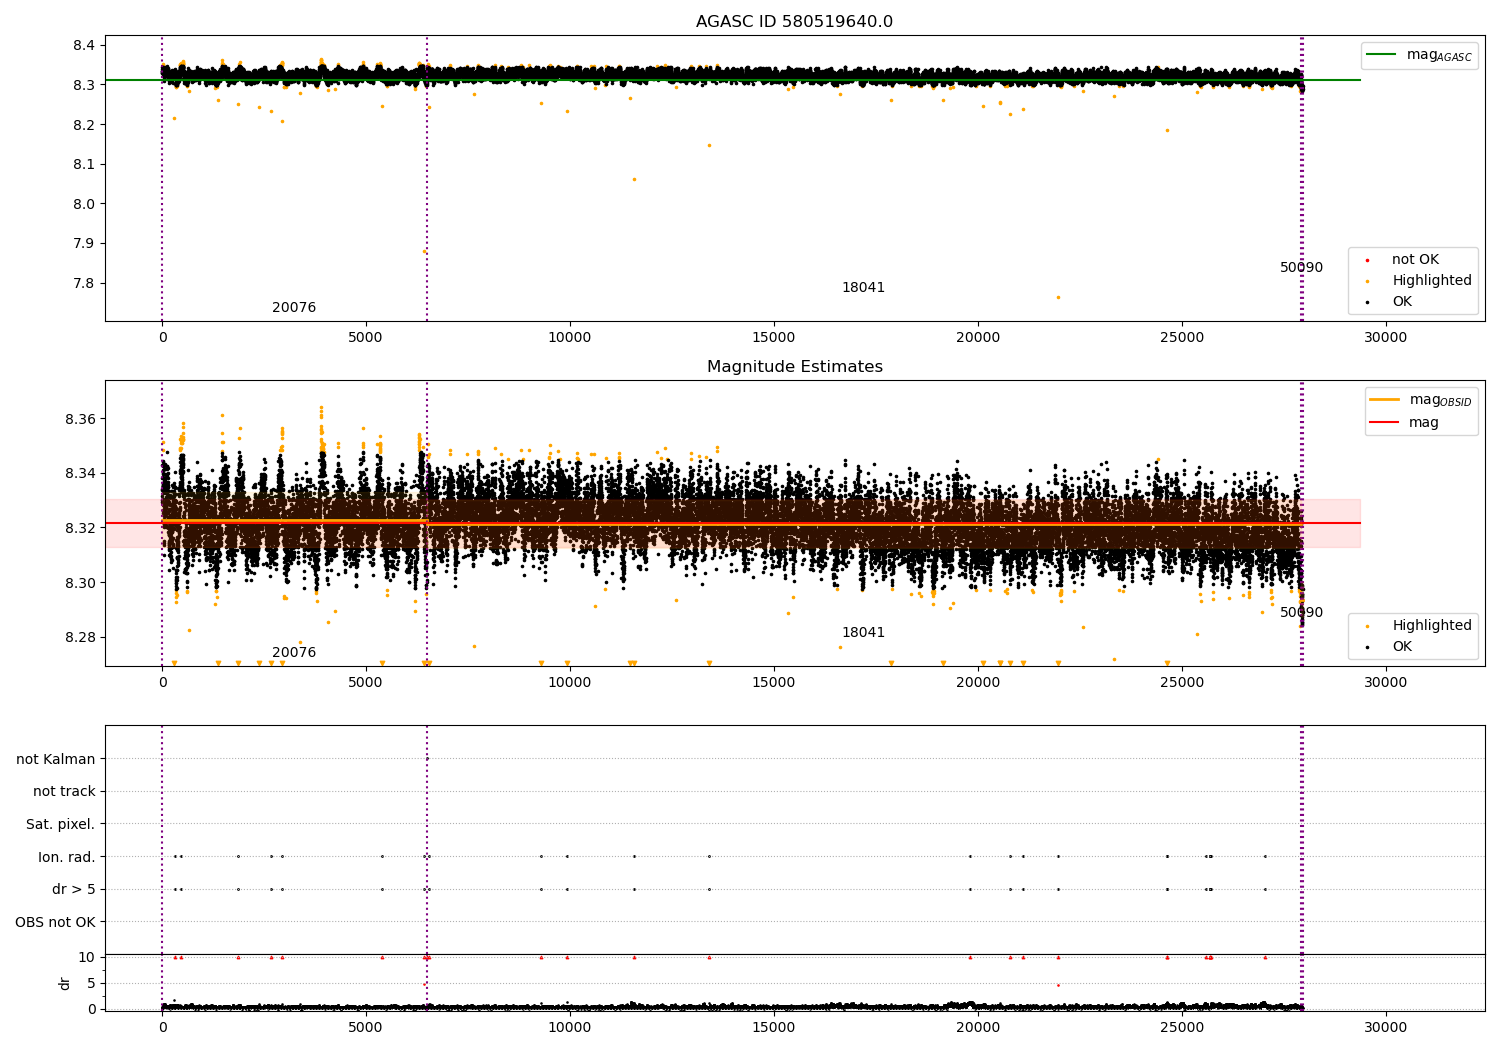Click obsid label 18041 in Magnitude Estimates plot
The image size is (1500, 1050).
tap(863, 633)
